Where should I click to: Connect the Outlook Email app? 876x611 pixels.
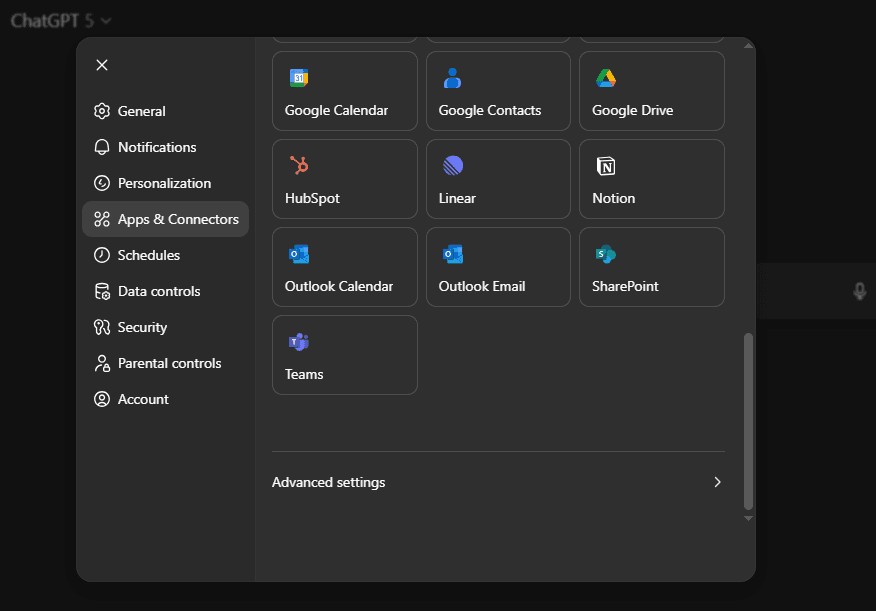[497, 267]
